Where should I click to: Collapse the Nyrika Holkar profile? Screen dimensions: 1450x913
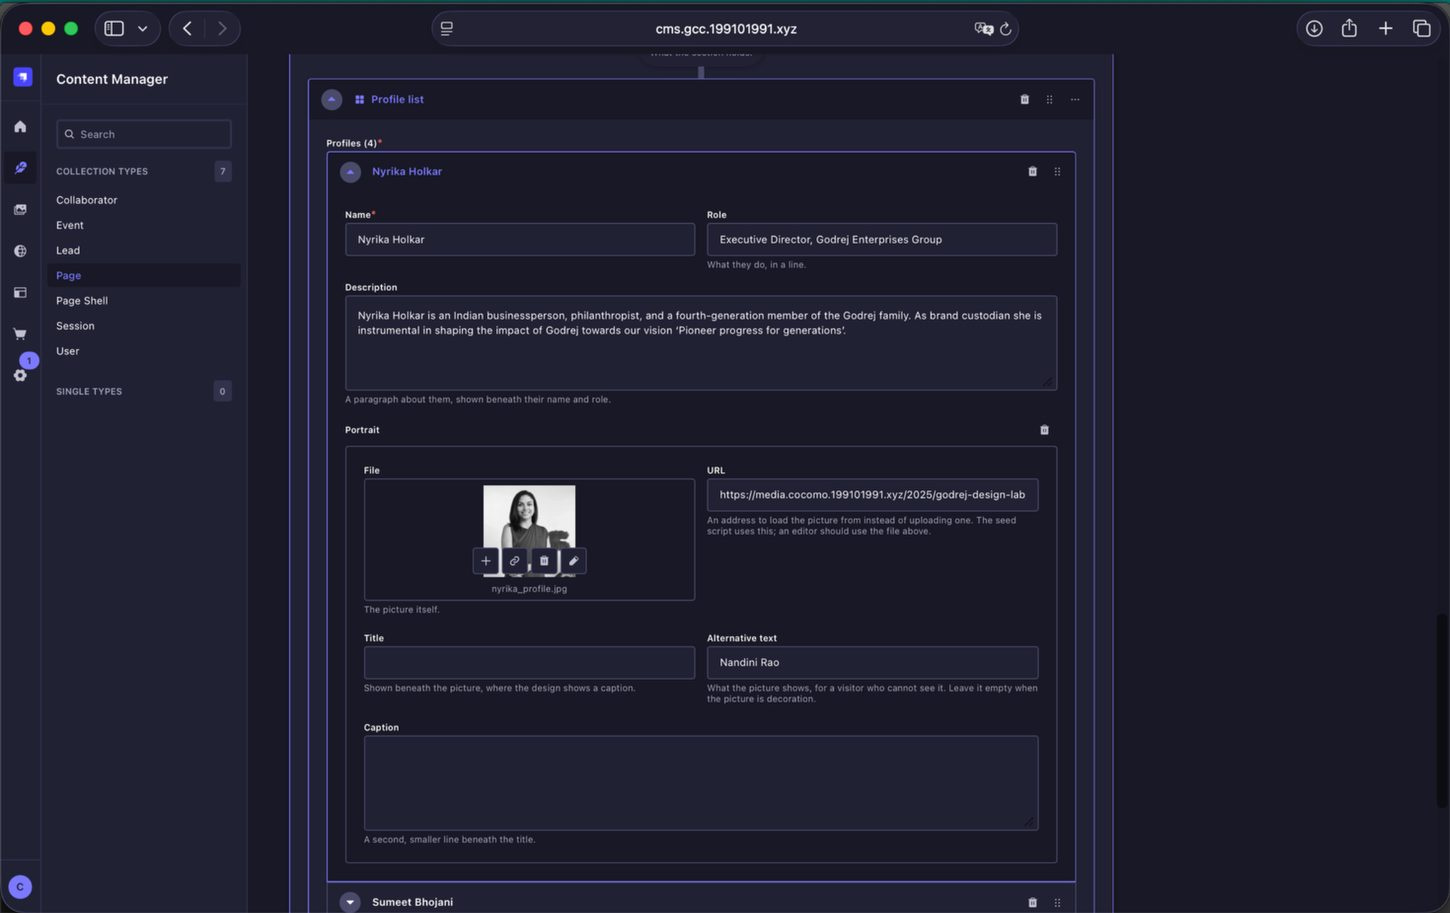(x=350, y=172)
